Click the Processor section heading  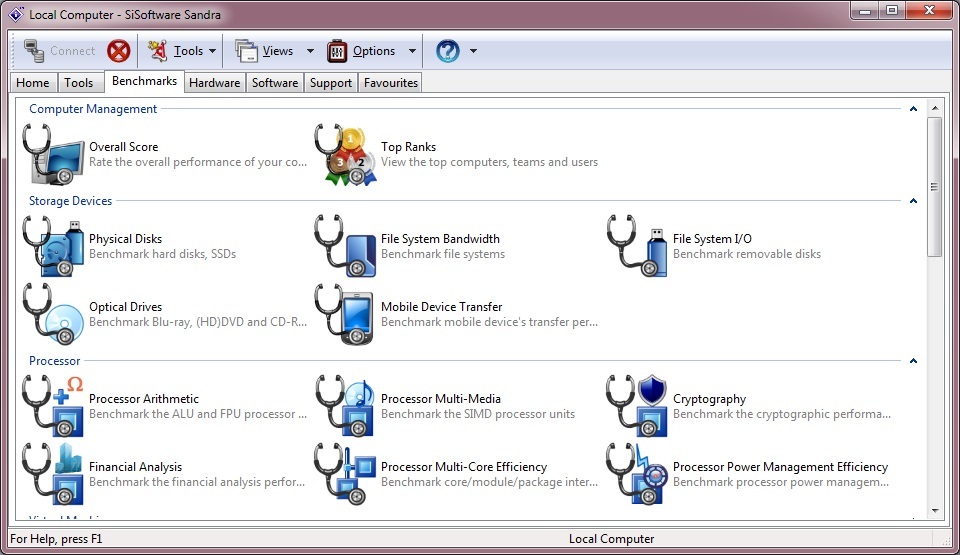(x=54, y=361)
